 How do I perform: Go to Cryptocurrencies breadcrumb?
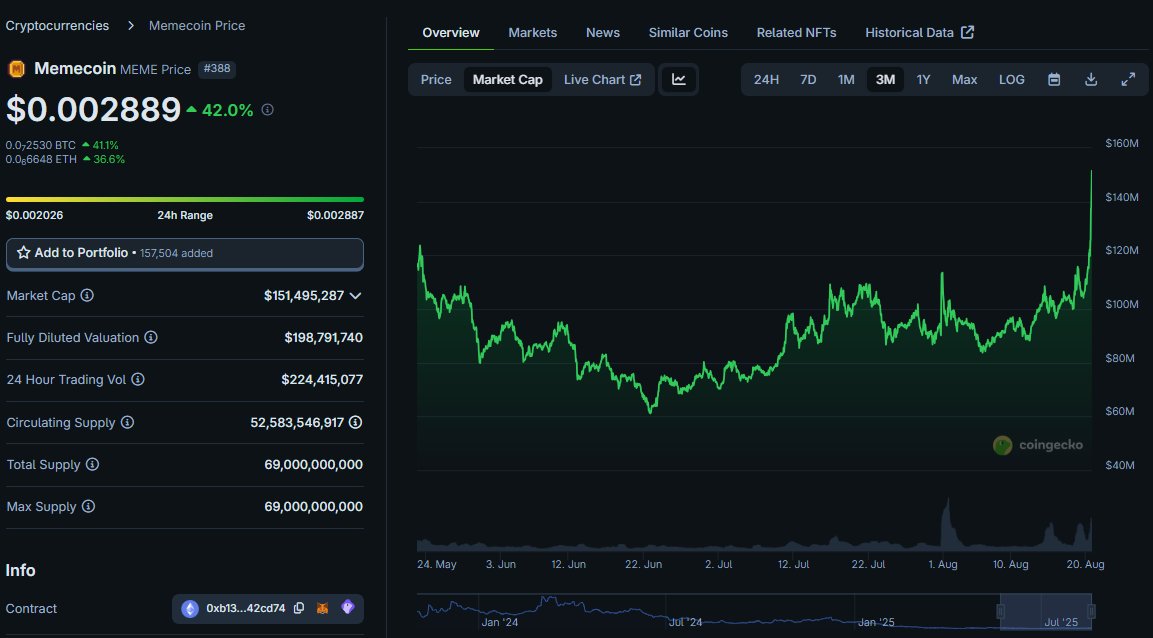coord(57,25)
